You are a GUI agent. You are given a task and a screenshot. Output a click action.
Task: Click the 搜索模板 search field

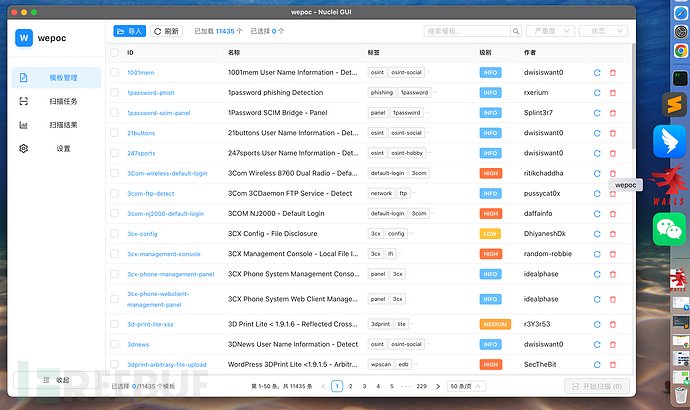(x=468, y=31)
